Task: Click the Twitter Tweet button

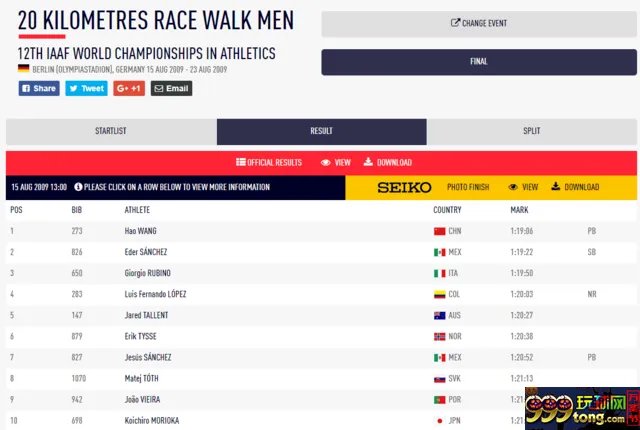Action: (x=87, y=89)
